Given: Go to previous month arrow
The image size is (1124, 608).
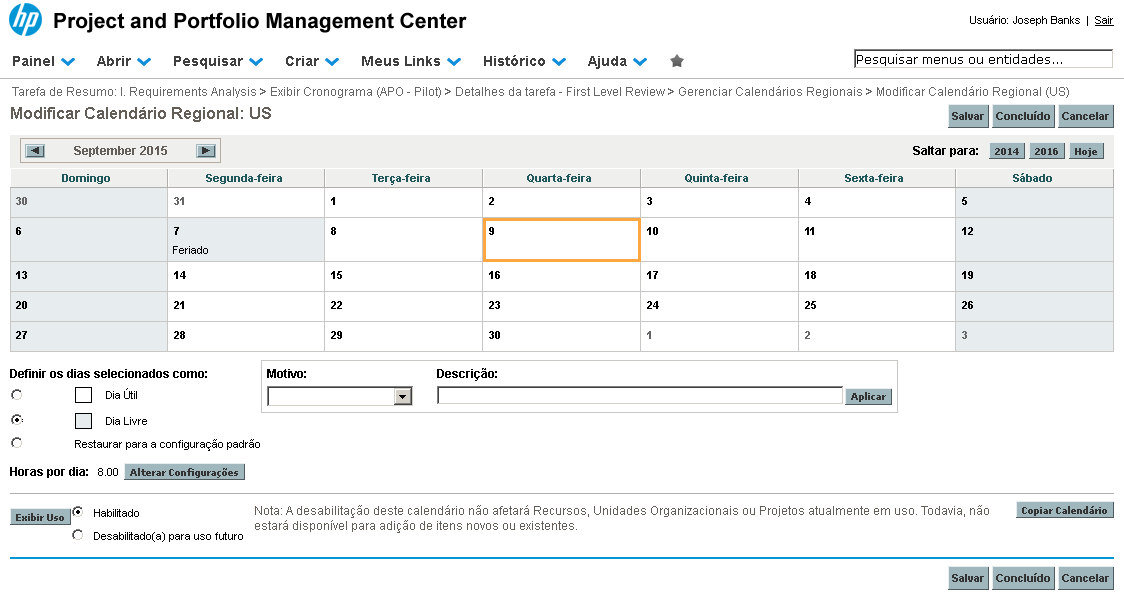Looking at the screenshot, I should (x=35, y=151).
